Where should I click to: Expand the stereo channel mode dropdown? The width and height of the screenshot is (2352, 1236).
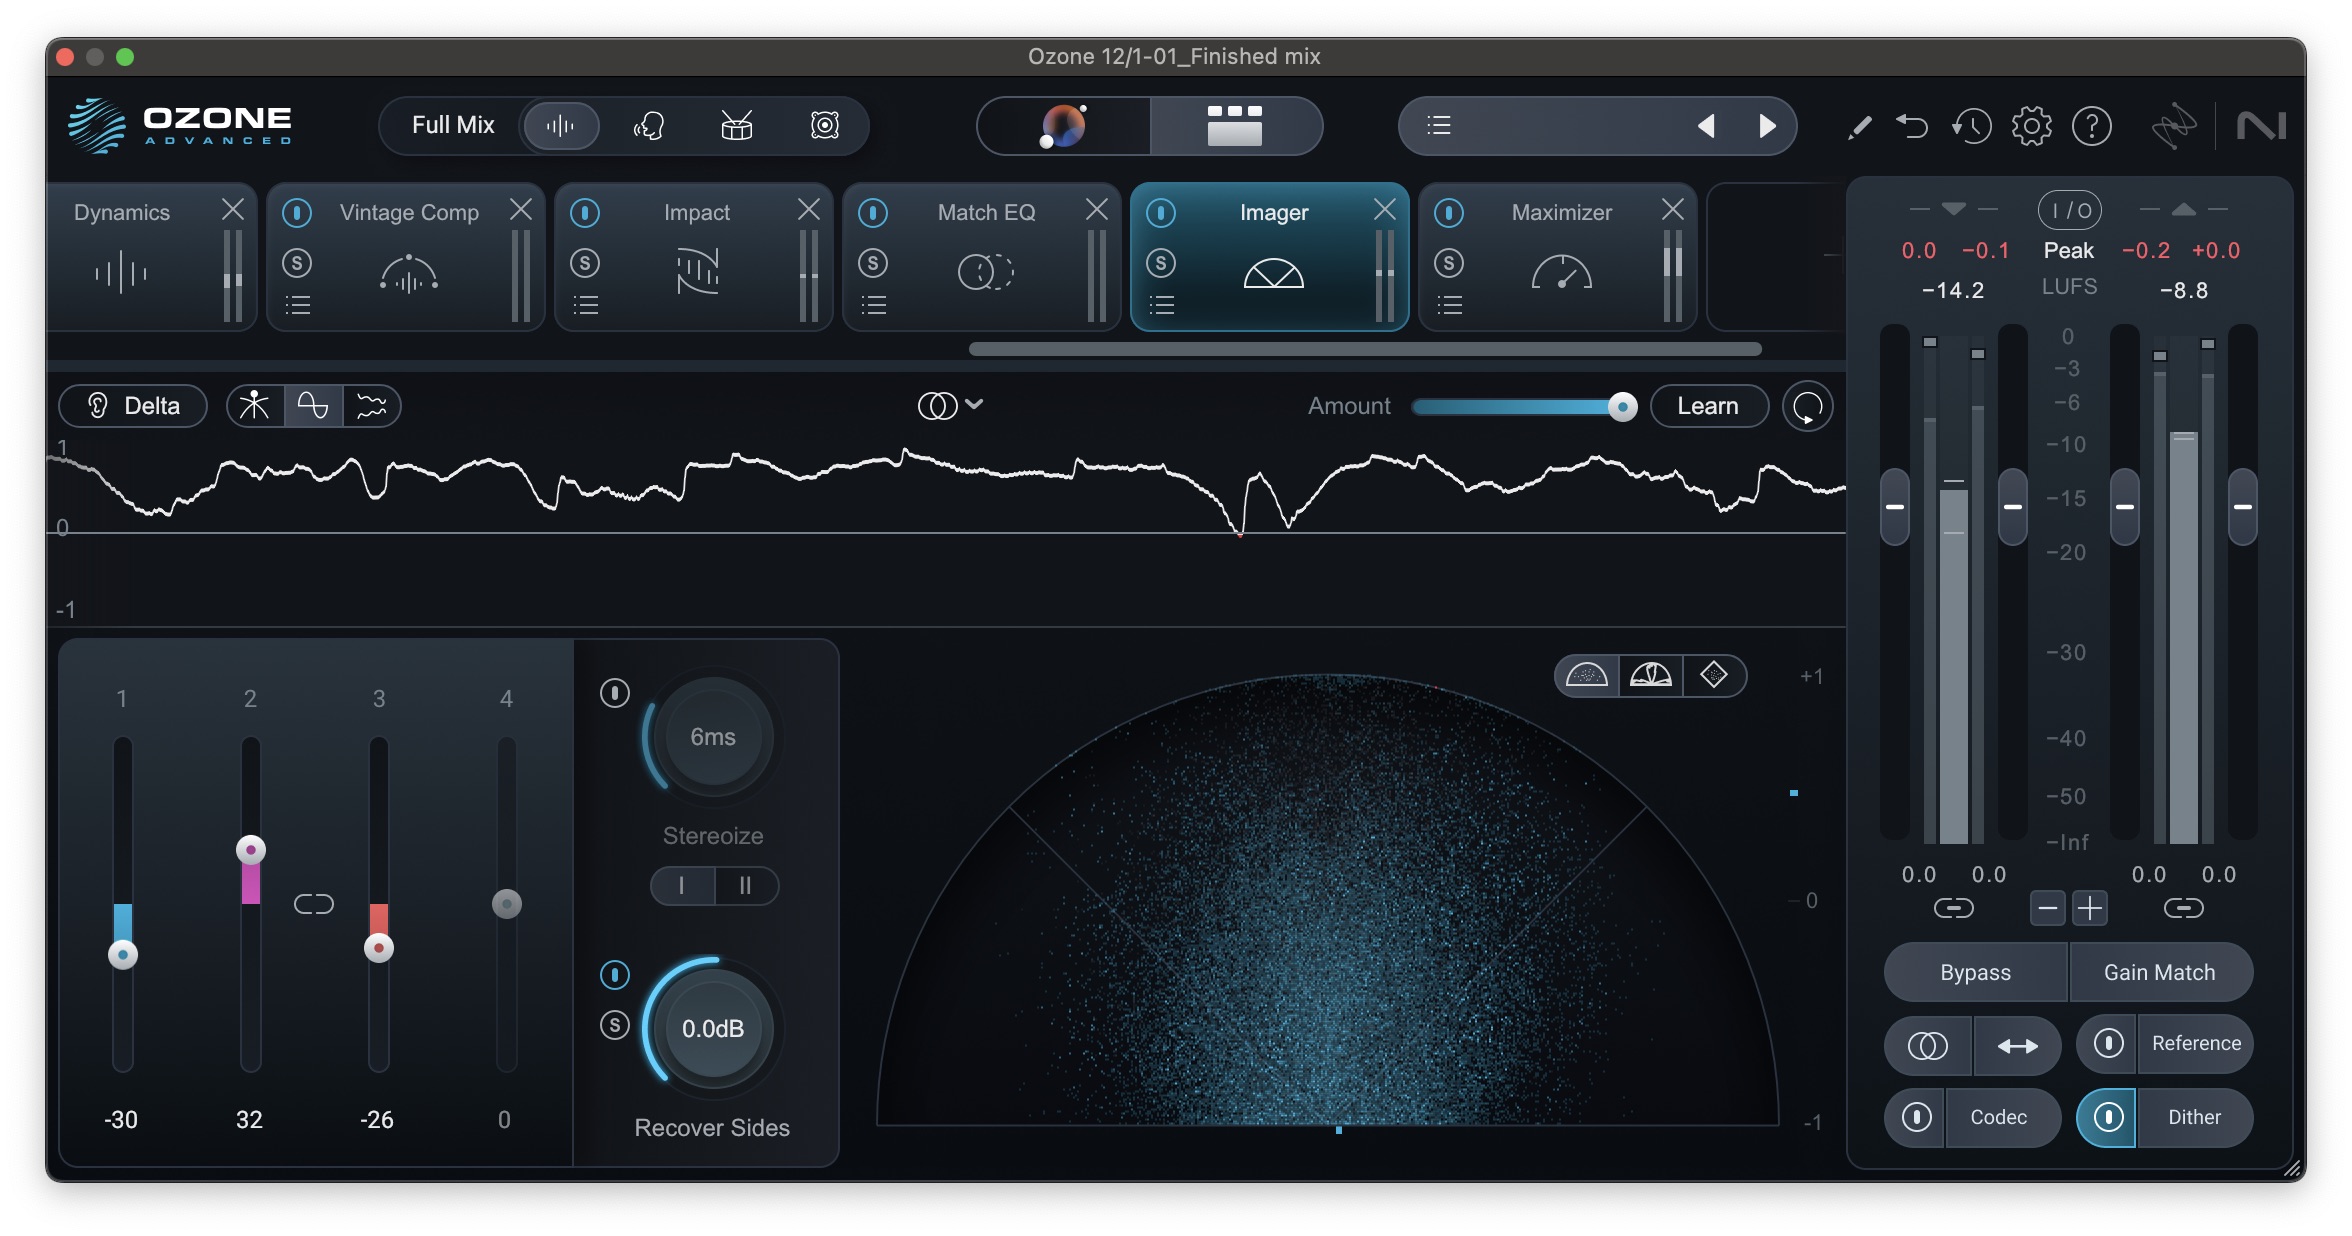[x=951, y=405]
